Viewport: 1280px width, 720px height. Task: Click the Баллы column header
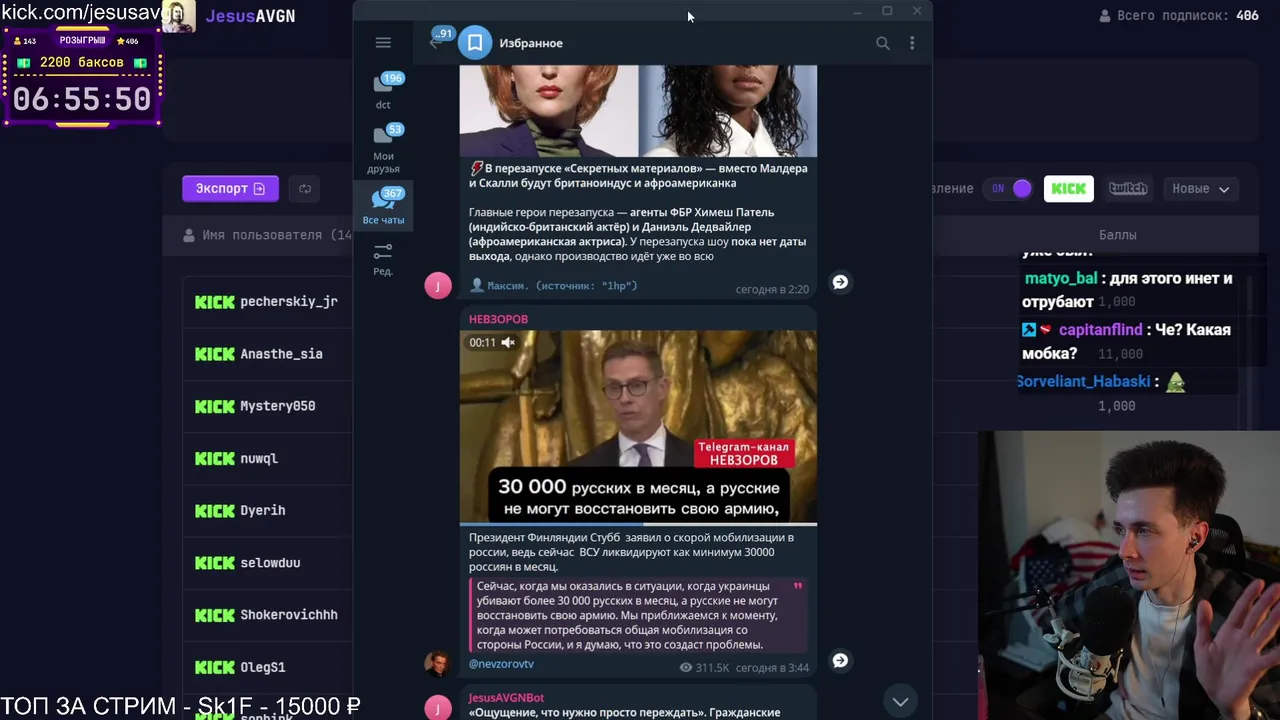(x=1117, y=235)
